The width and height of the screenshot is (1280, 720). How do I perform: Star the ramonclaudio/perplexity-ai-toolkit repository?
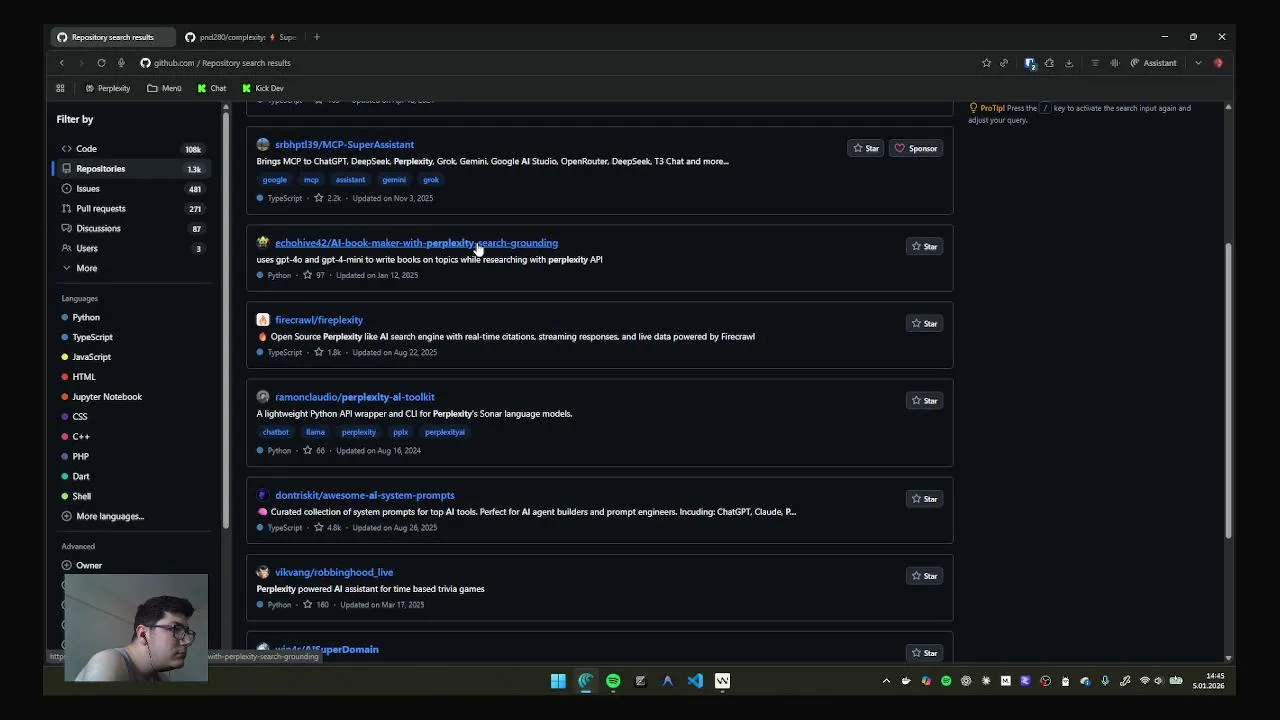pos(924,400)
